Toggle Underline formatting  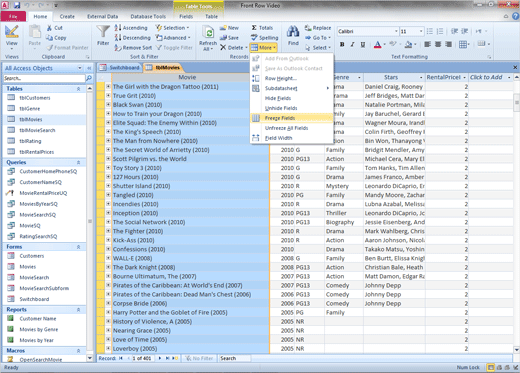[x=363, y=44]
